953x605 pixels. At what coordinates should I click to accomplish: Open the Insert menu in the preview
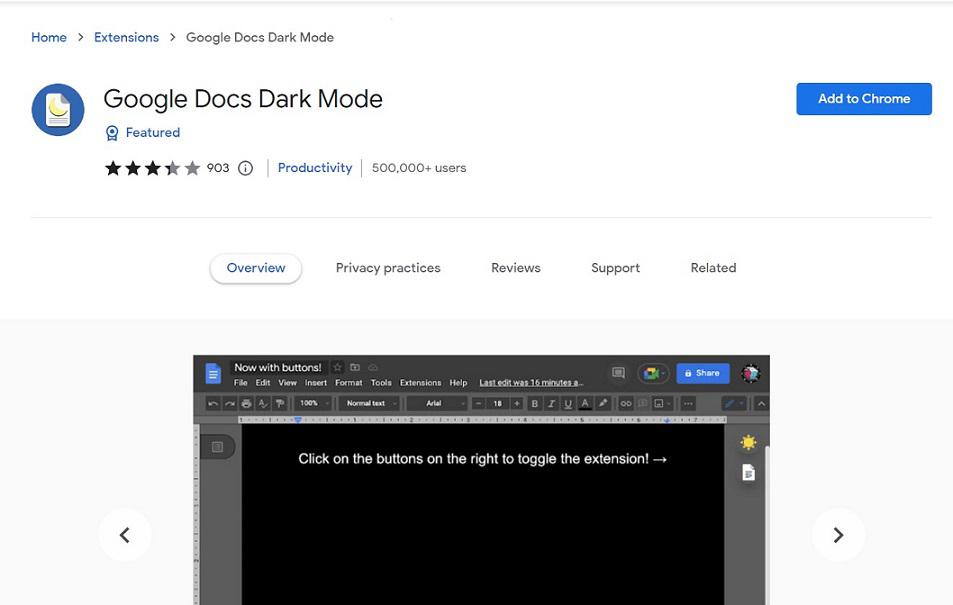click(x=315, y=382)
